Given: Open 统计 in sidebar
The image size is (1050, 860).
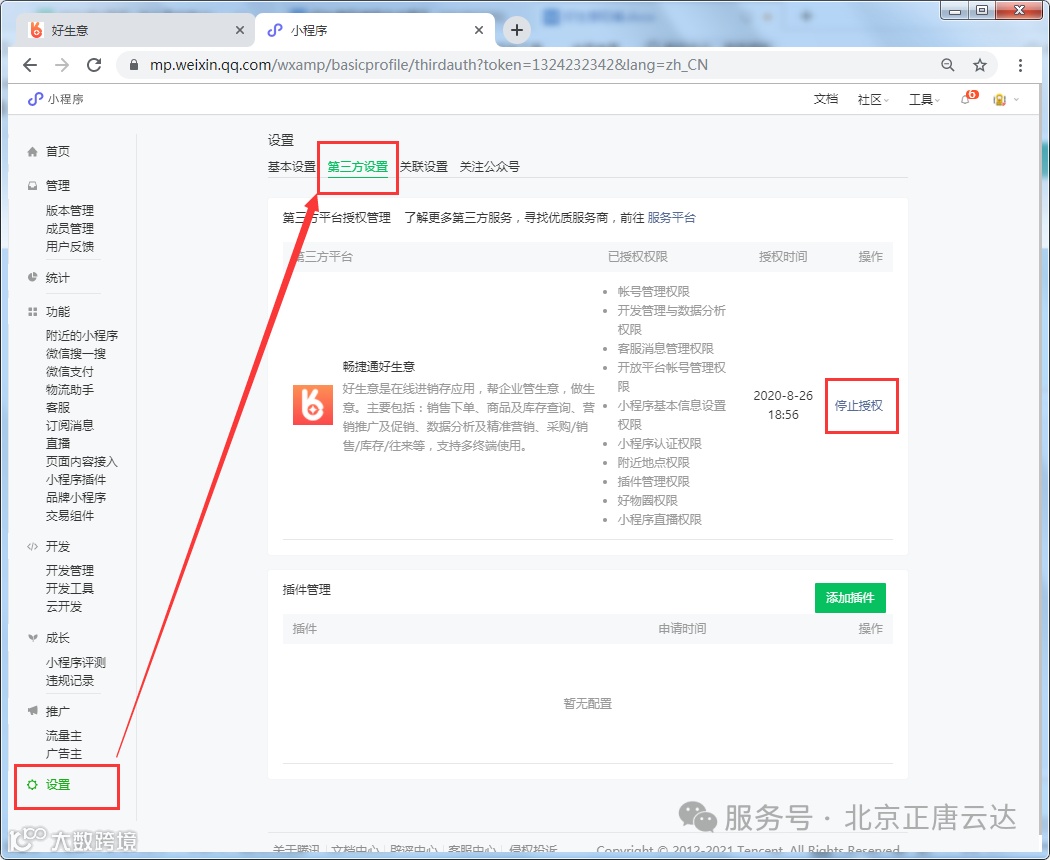Looking at the screenshot, I should (58, 277).
